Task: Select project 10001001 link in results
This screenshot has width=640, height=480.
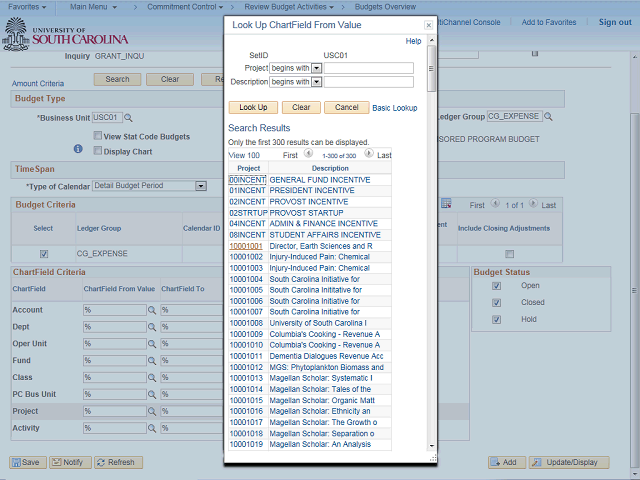Action: [246, 246]
